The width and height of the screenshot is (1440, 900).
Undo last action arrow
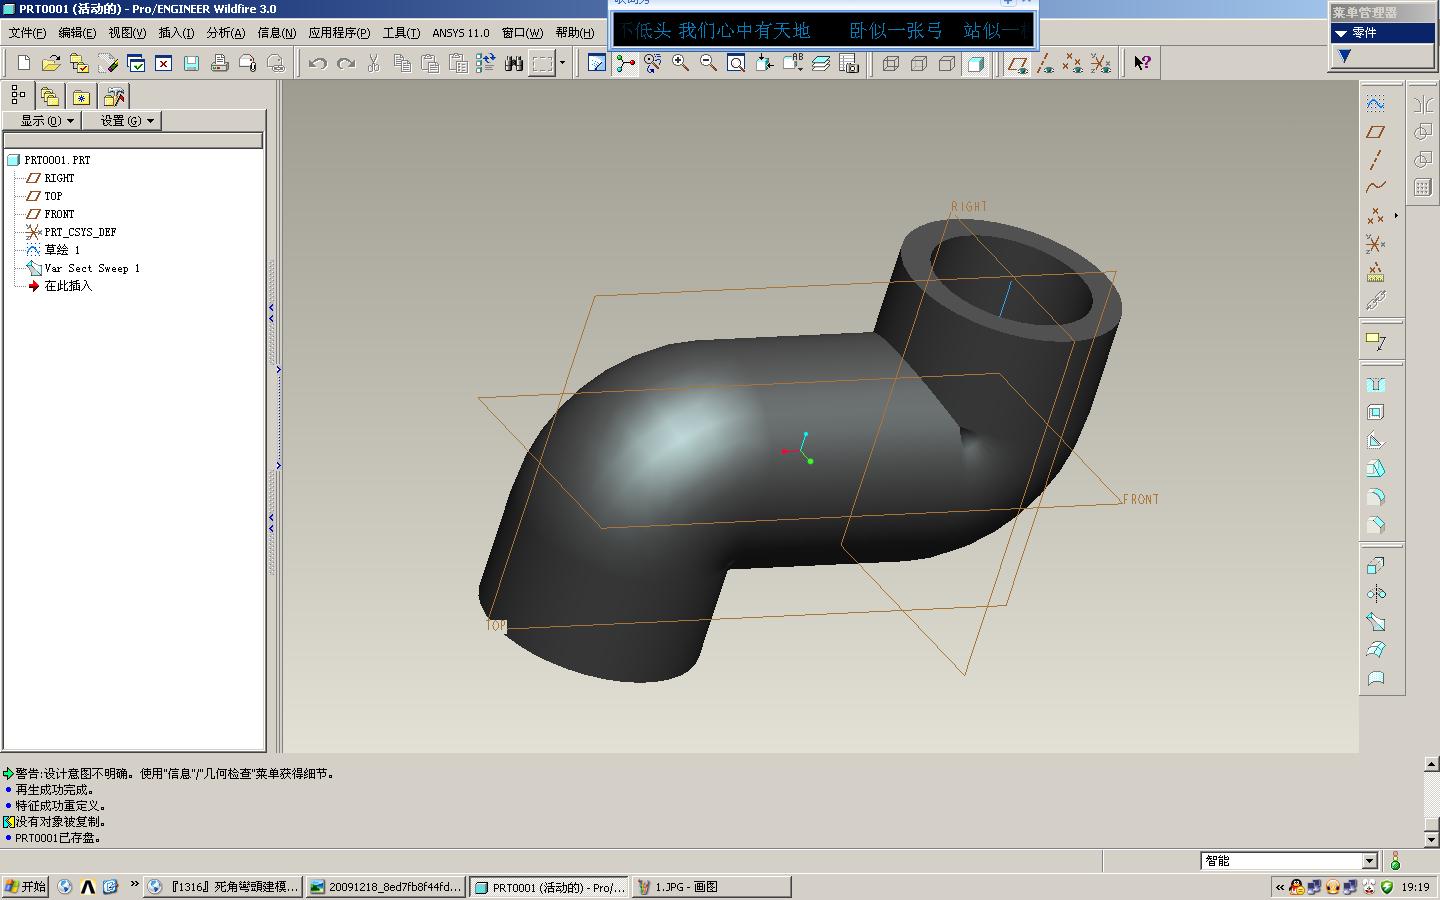click(x=318, y=63)
